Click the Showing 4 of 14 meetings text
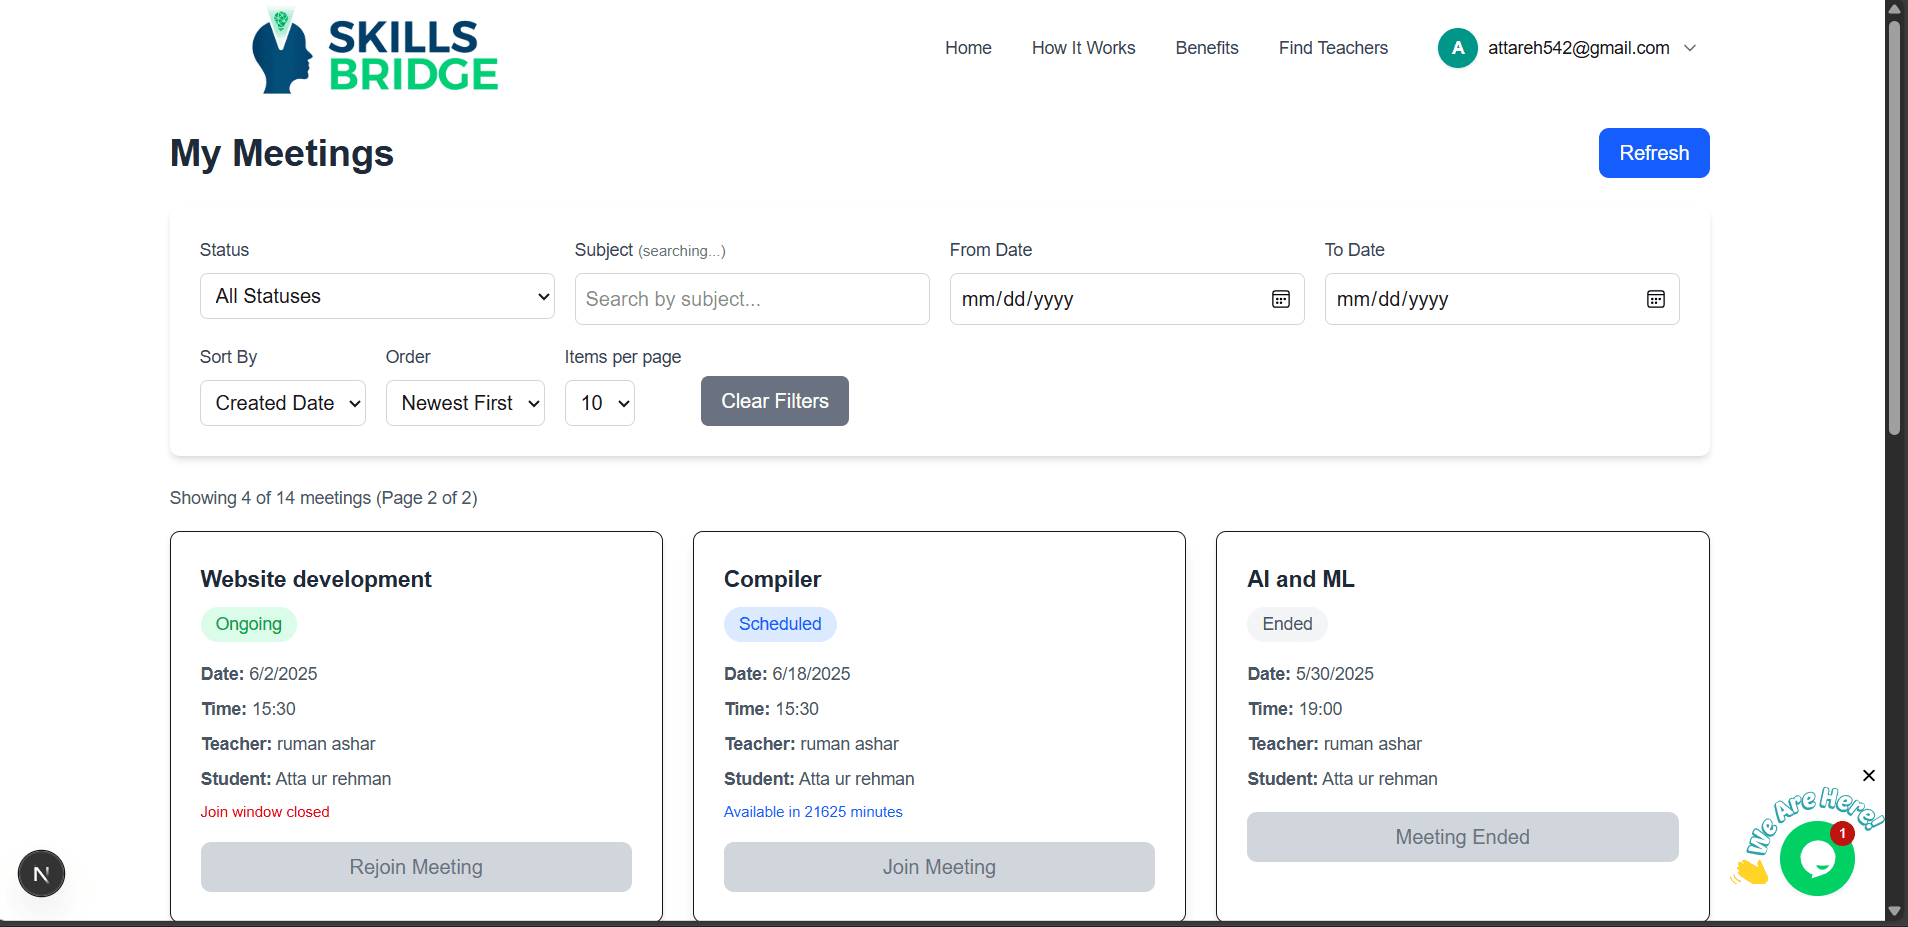This screenshot has height=927, width=1908. point(324,498)
